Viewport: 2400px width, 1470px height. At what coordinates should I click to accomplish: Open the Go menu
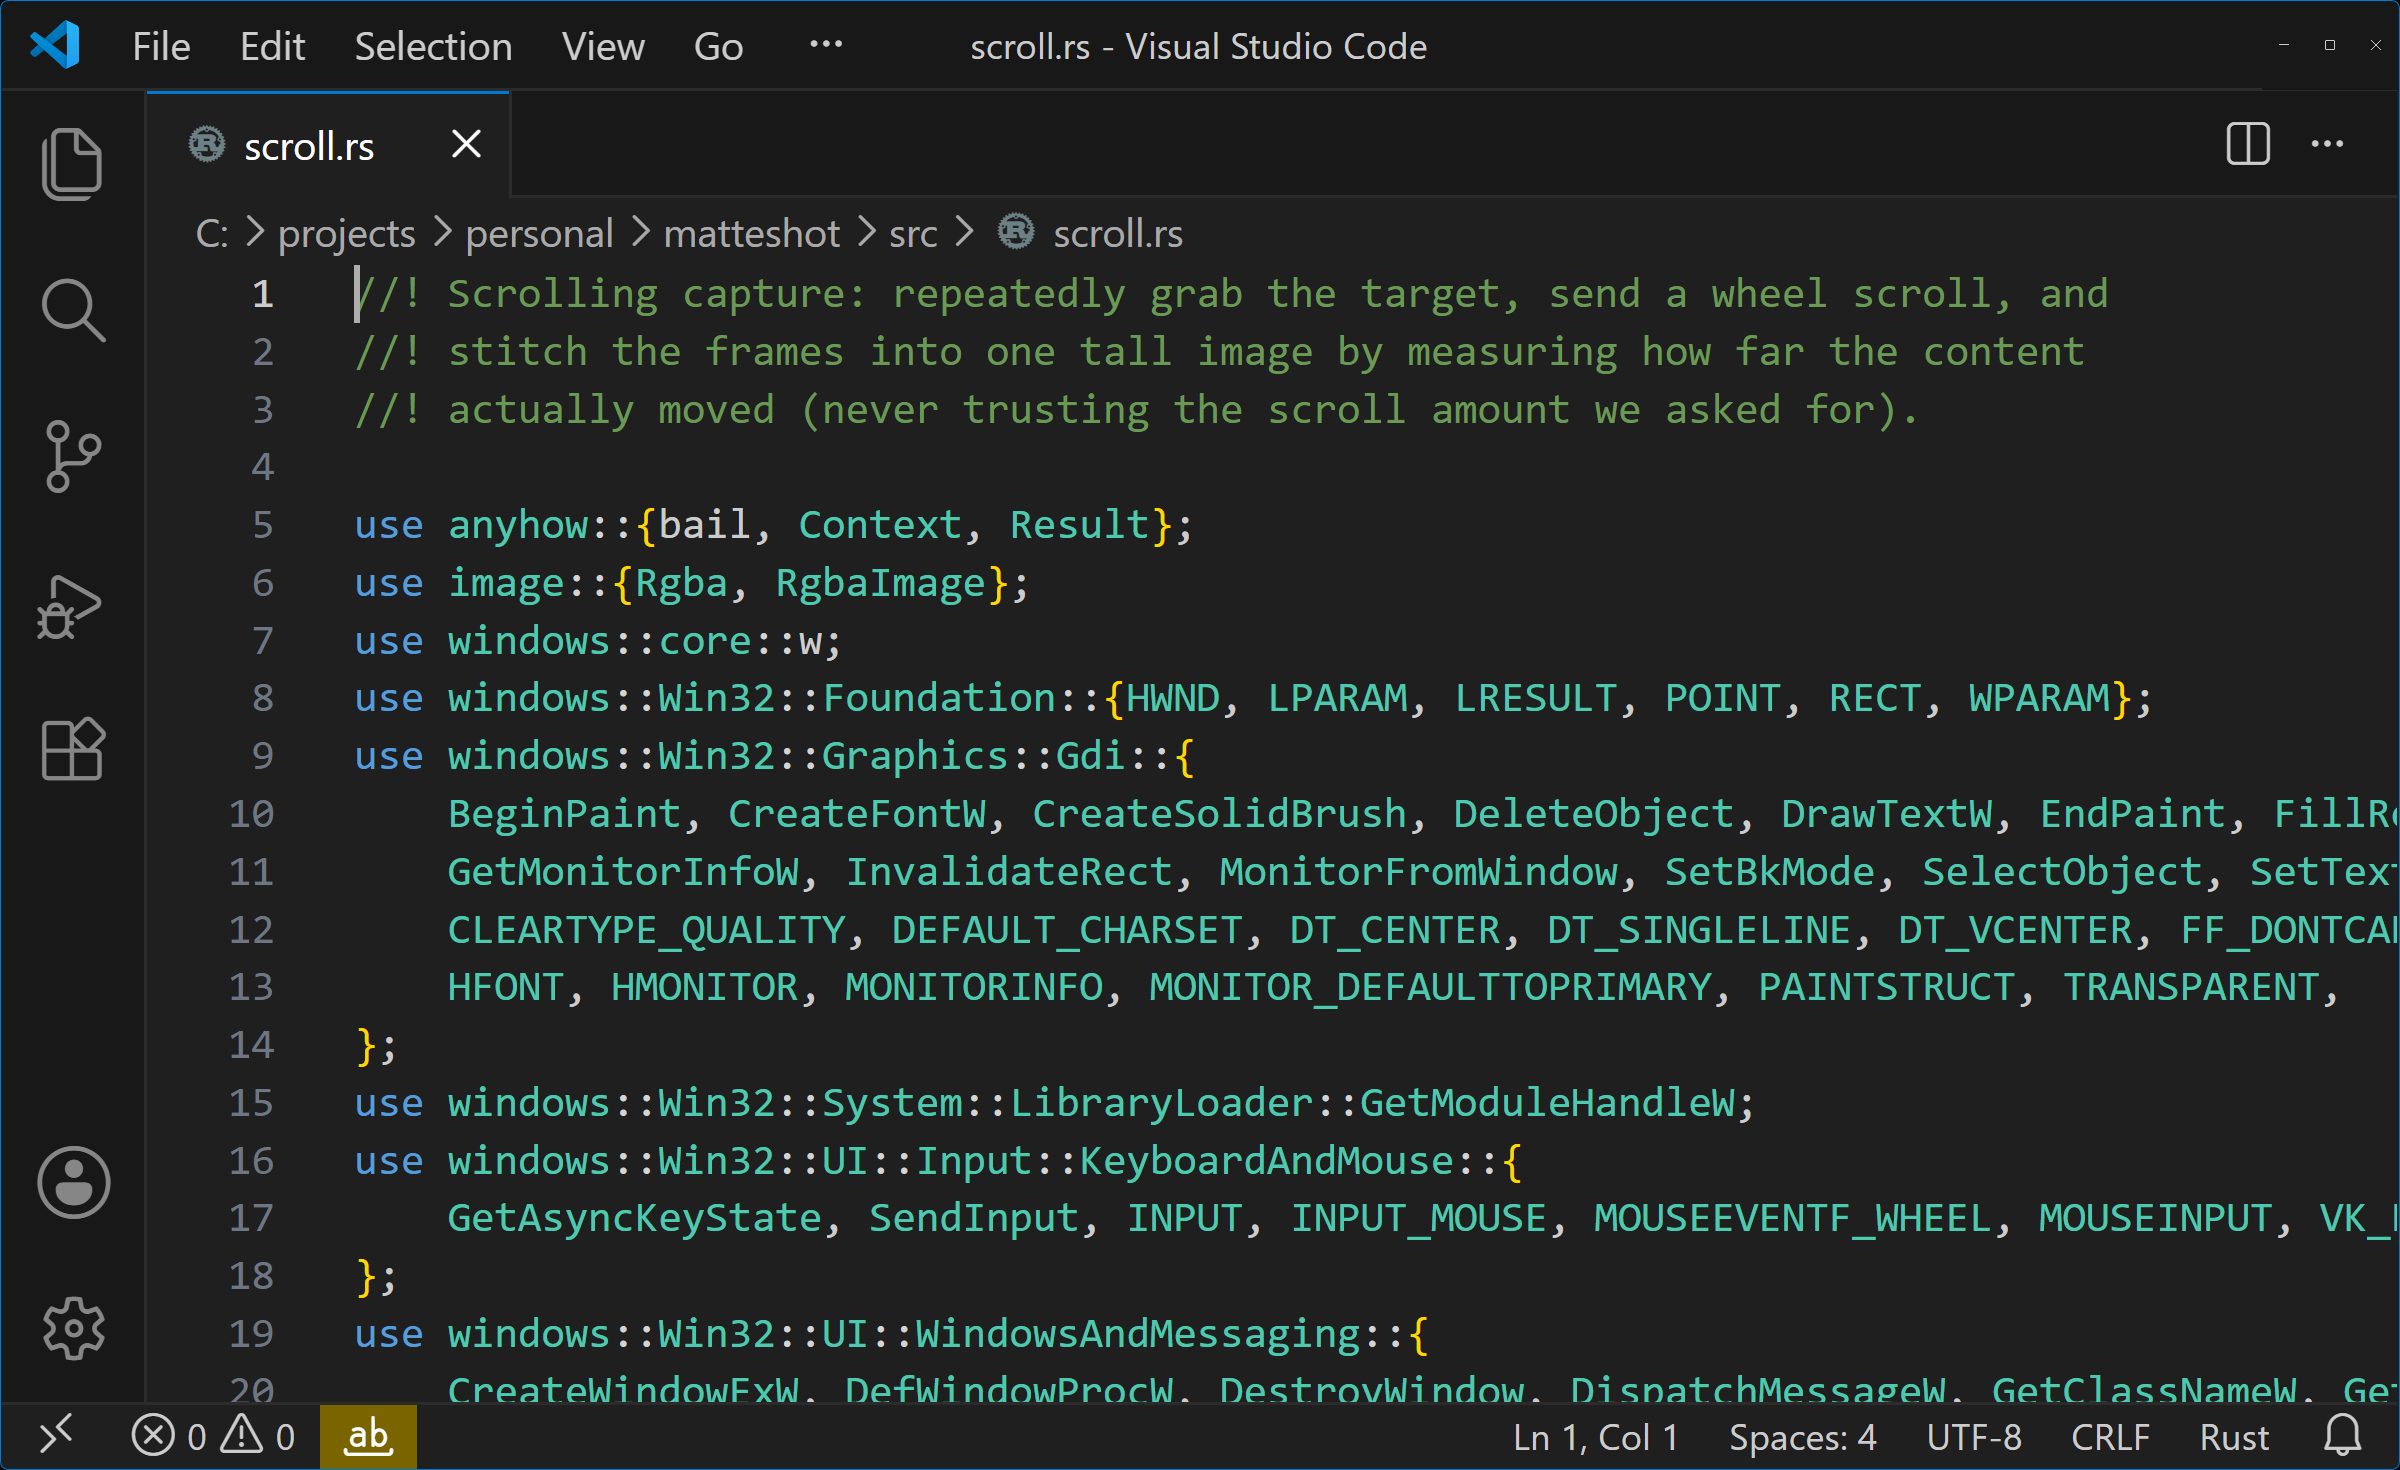[x=718, y=46]
